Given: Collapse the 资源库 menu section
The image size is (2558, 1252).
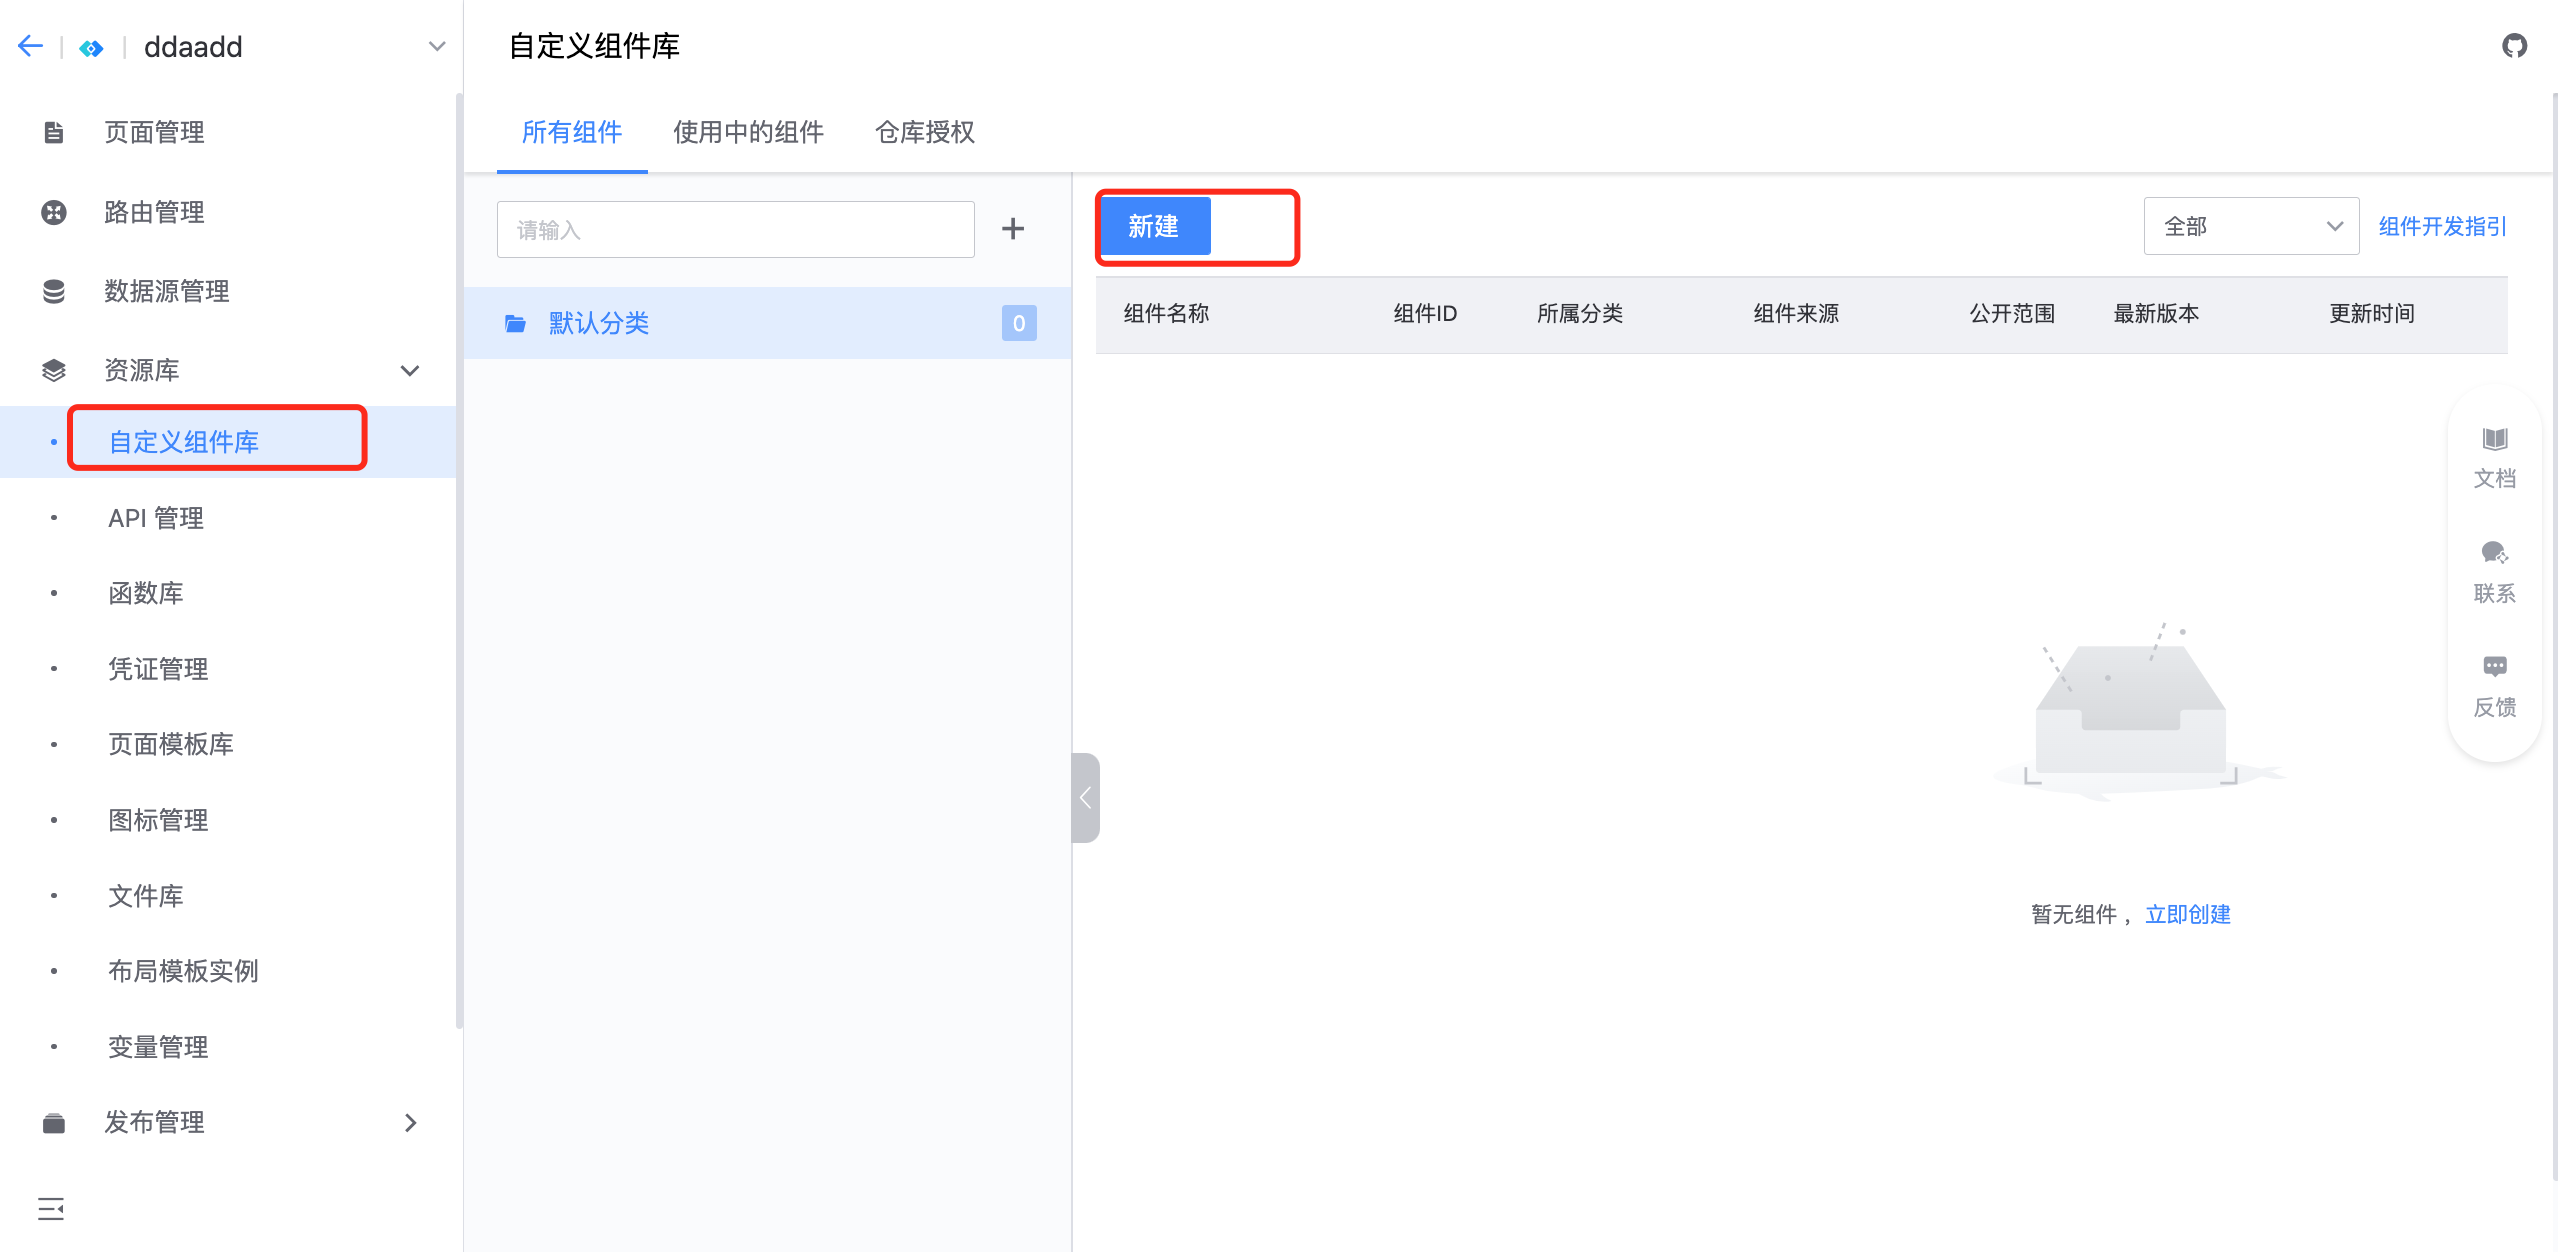Looking at the screenshot, I should [409, 370].
